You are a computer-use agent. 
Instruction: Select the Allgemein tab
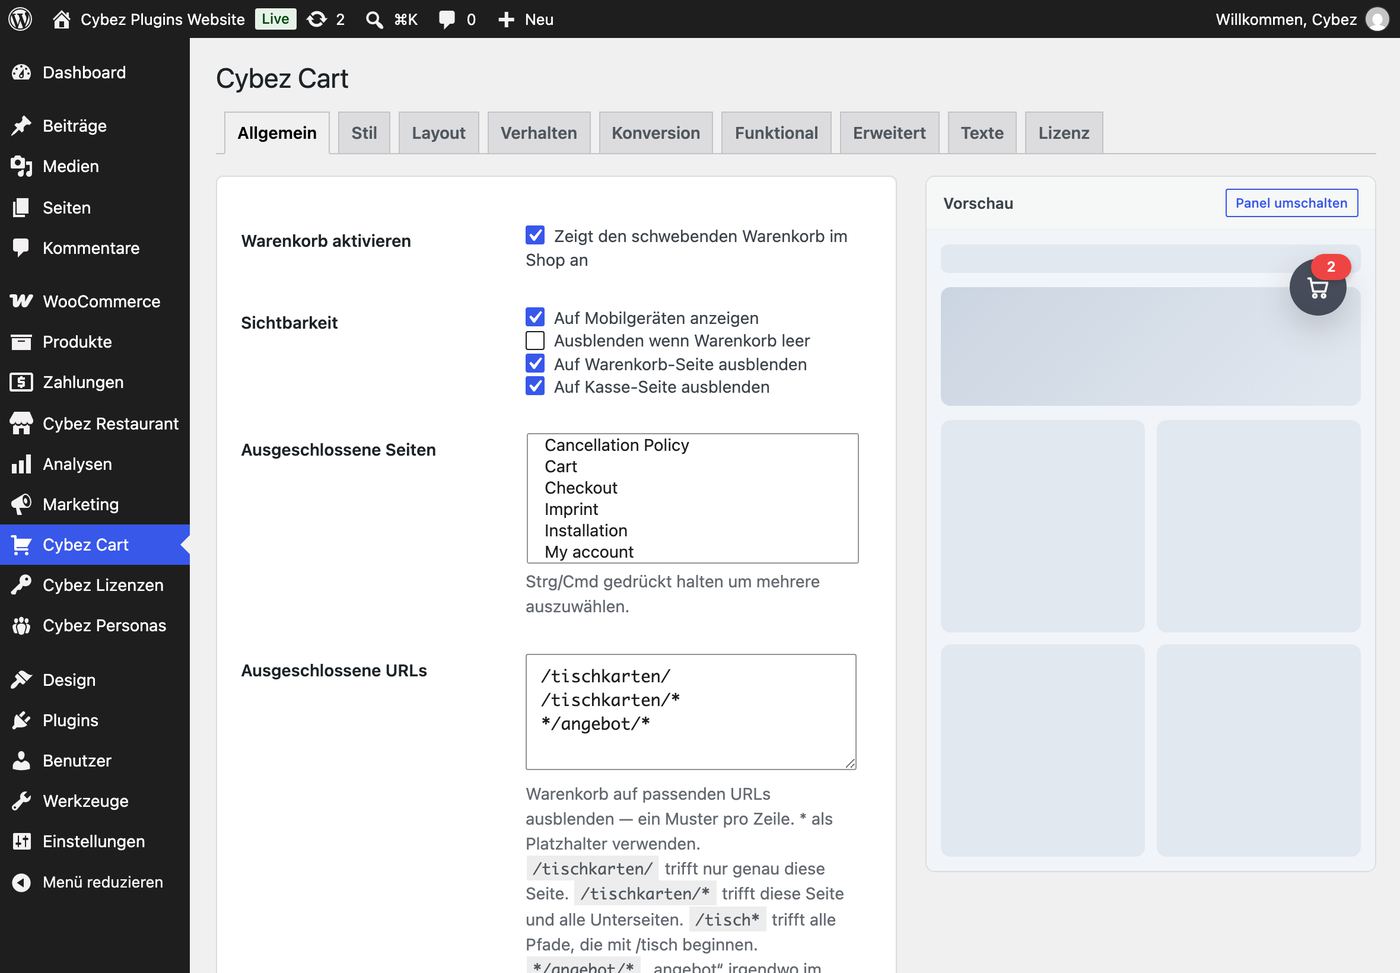tap(277, 133)
